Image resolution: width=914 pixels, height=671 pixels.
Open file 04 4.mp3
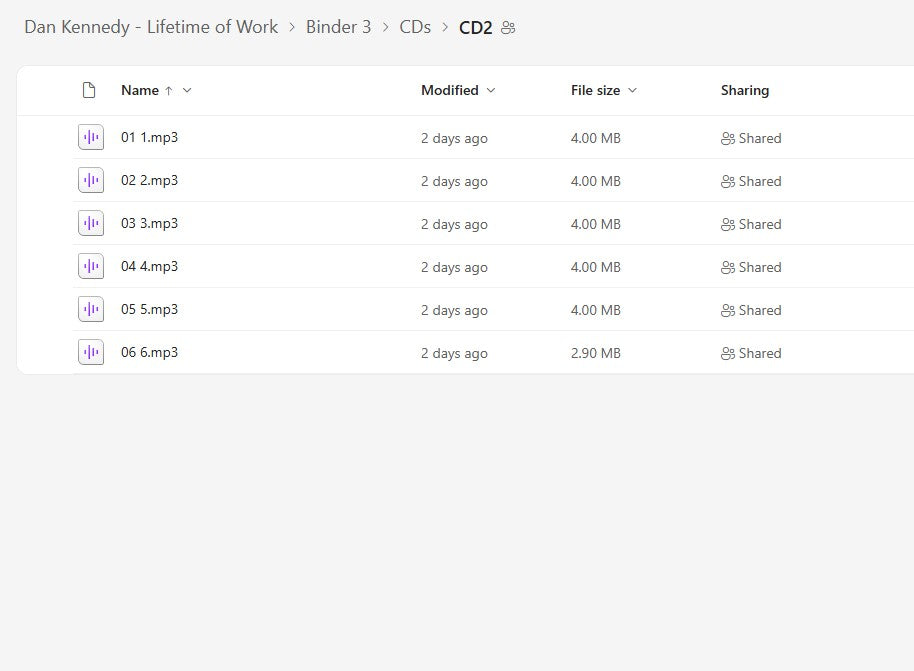[149, 266]
